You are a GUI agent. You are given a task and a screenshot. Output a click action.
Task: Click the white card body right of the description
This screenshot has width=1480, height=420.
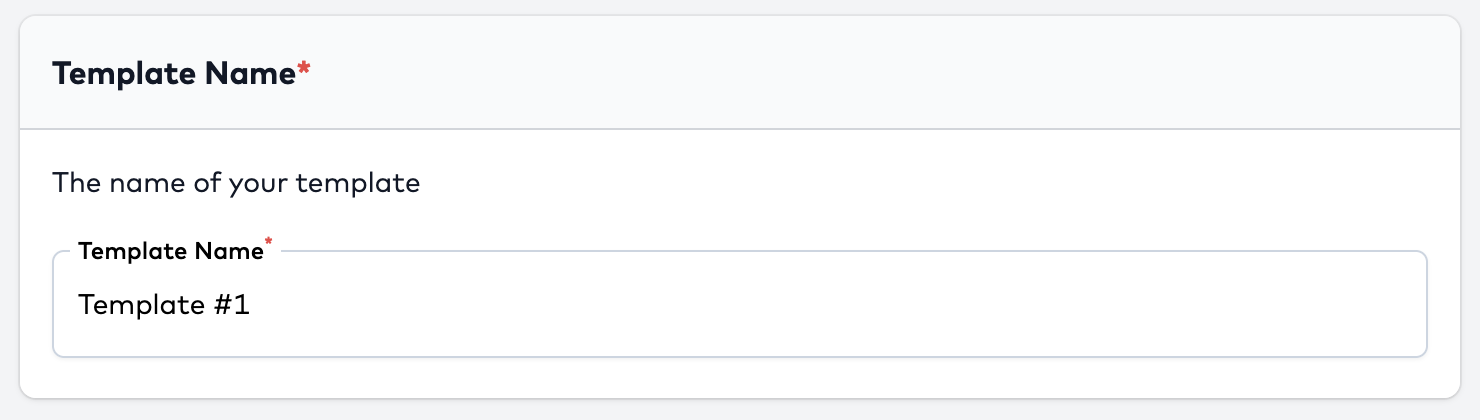click(x=900, y=184)
